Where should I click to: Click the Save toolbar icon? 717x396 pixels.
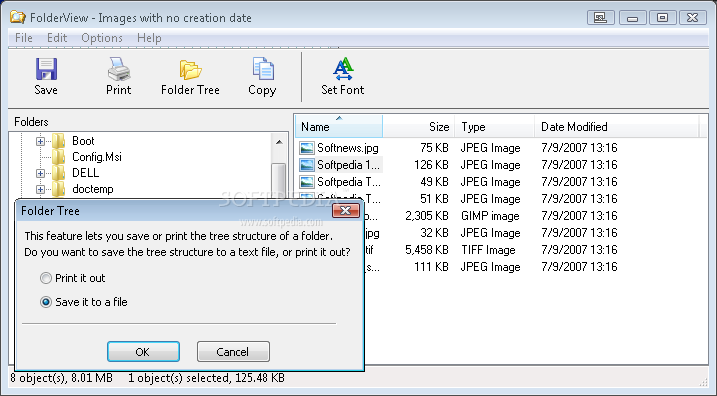[46, 70]
